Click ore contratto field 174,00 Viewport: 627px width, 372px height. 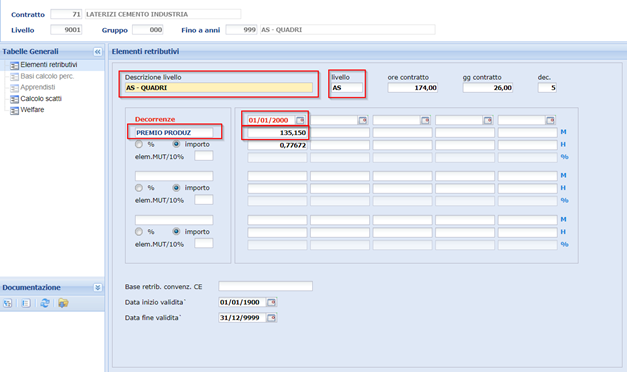(x=413, y=88)
